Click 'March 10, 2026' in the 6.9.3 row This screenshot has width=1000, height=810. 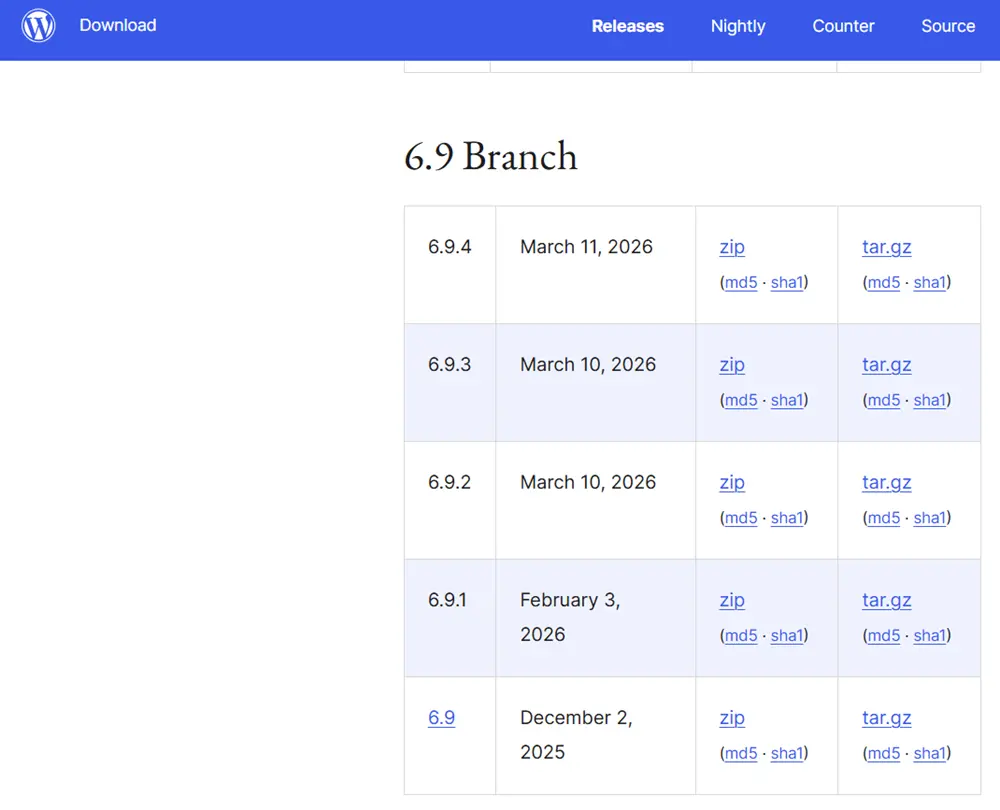pyautogui.click(x=588, y=365)
